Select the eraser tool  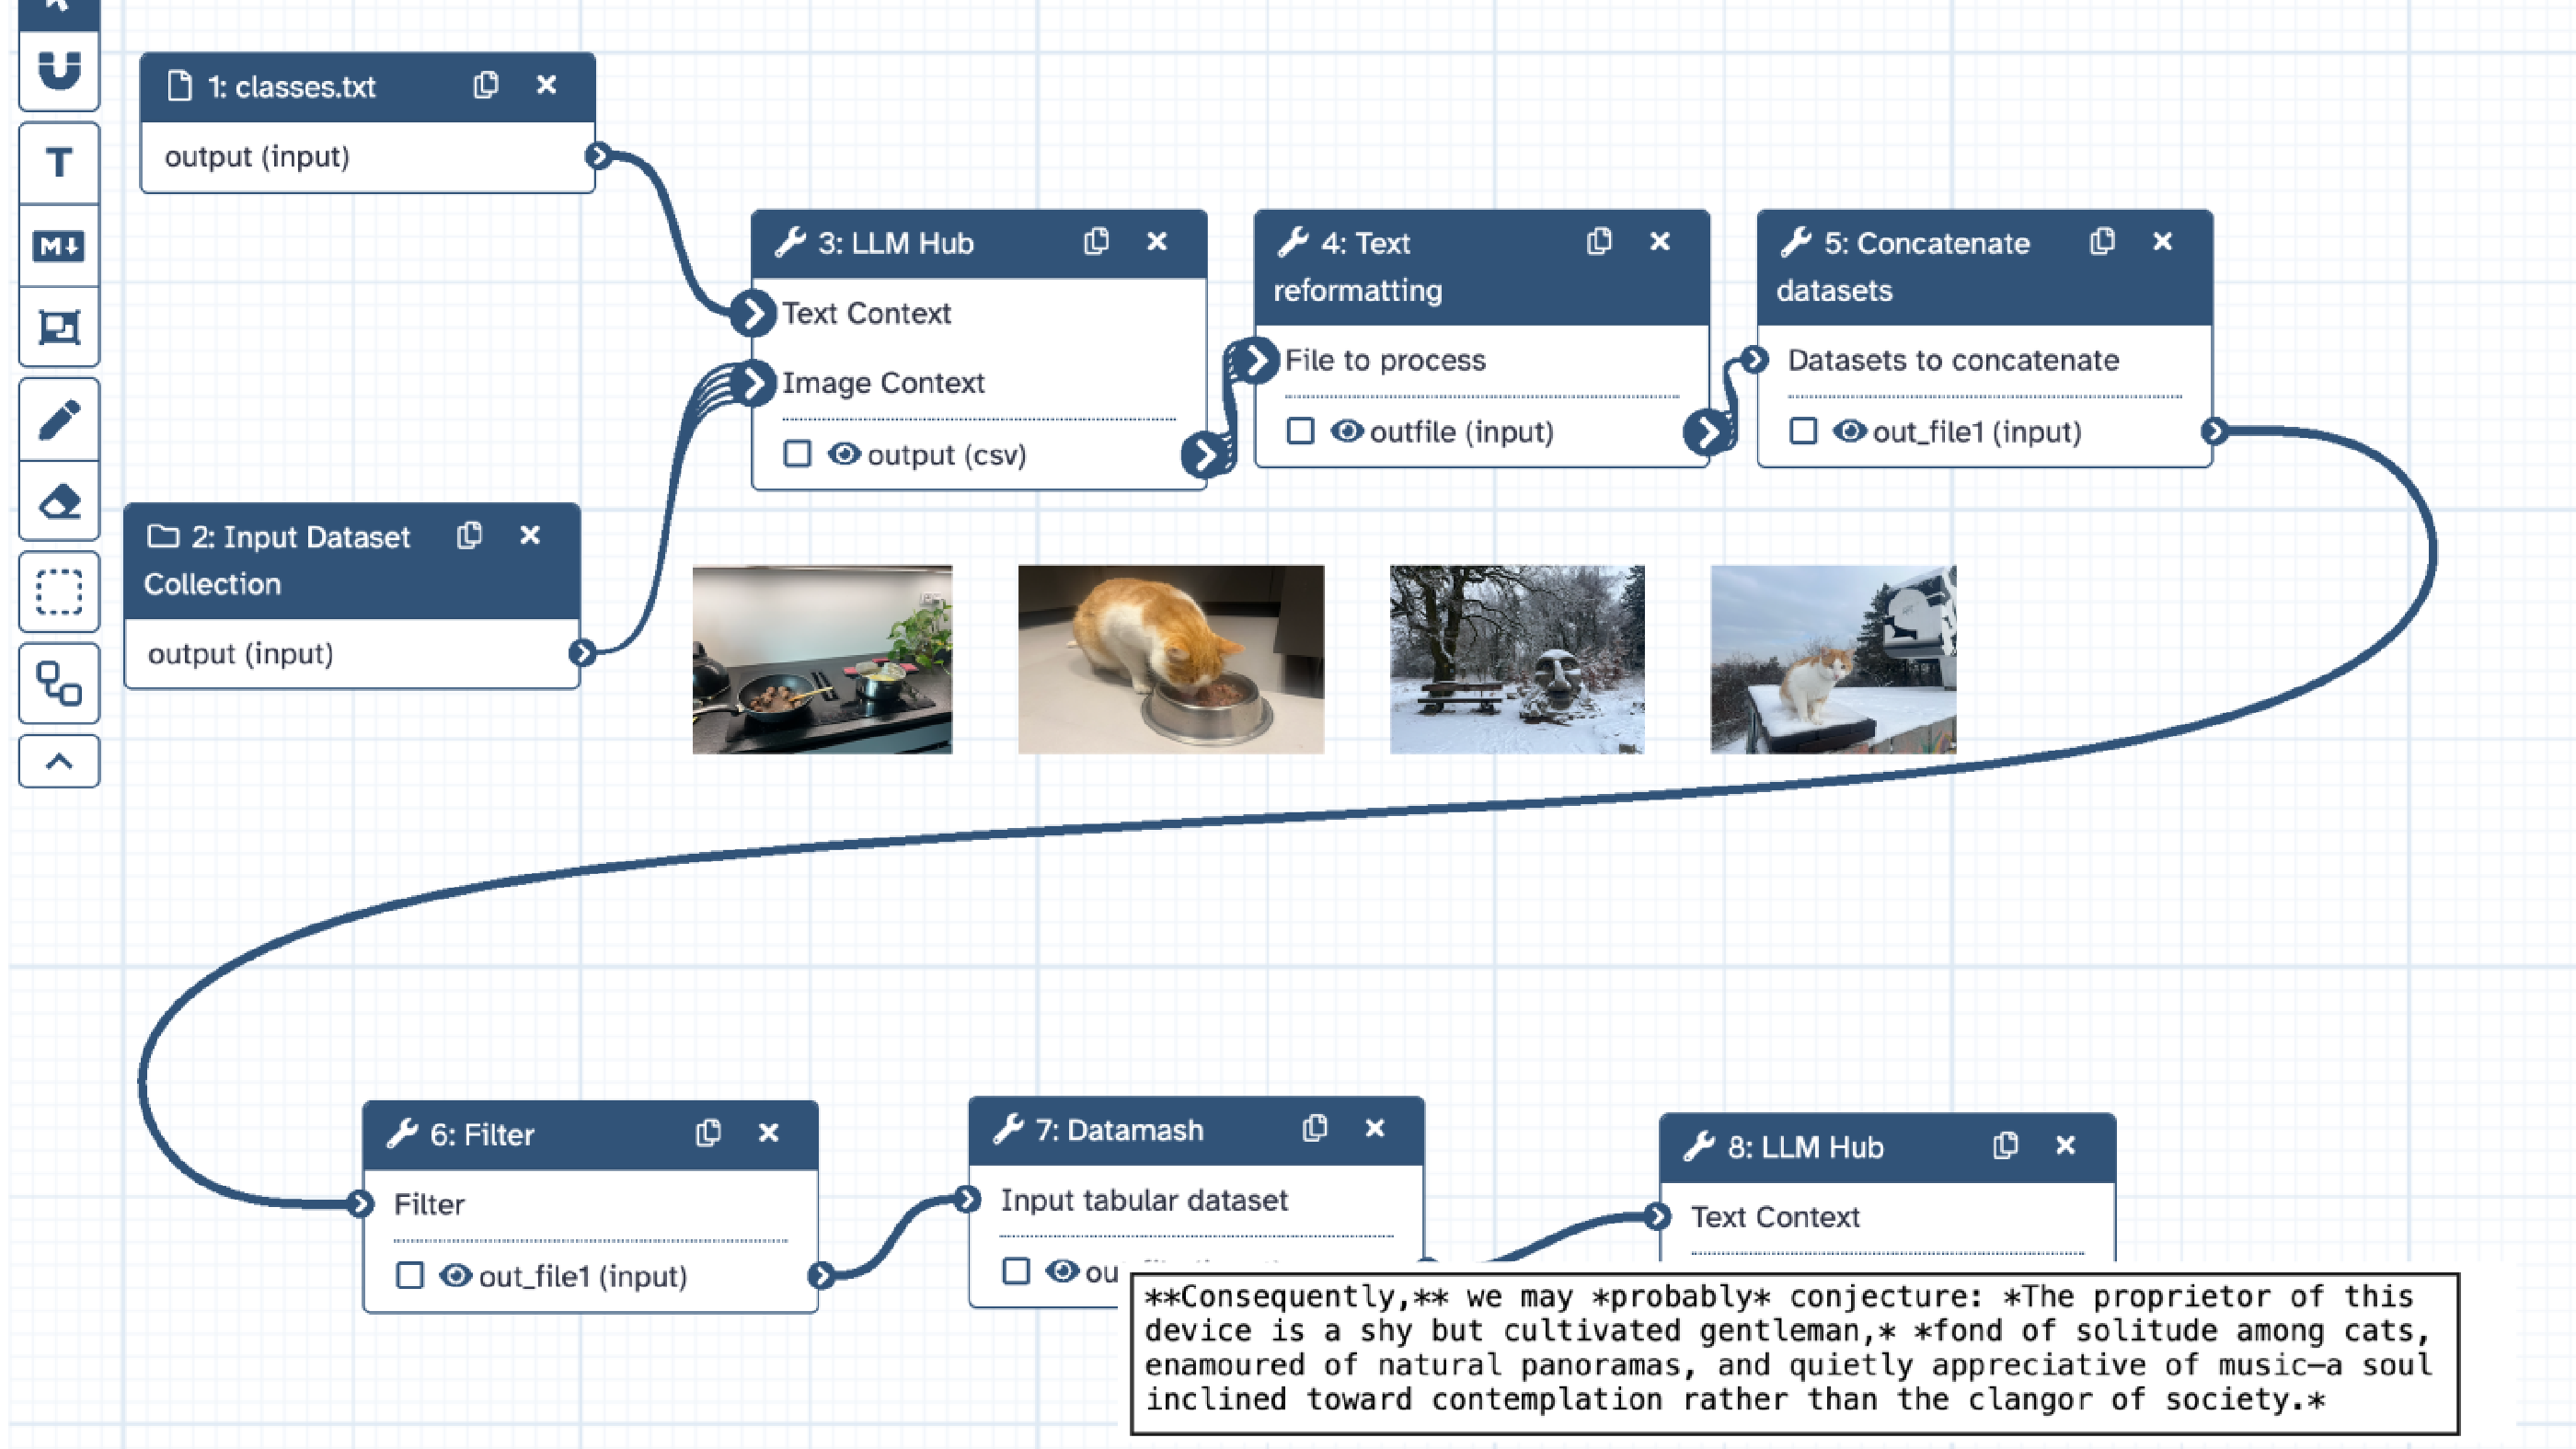point(59,502)
